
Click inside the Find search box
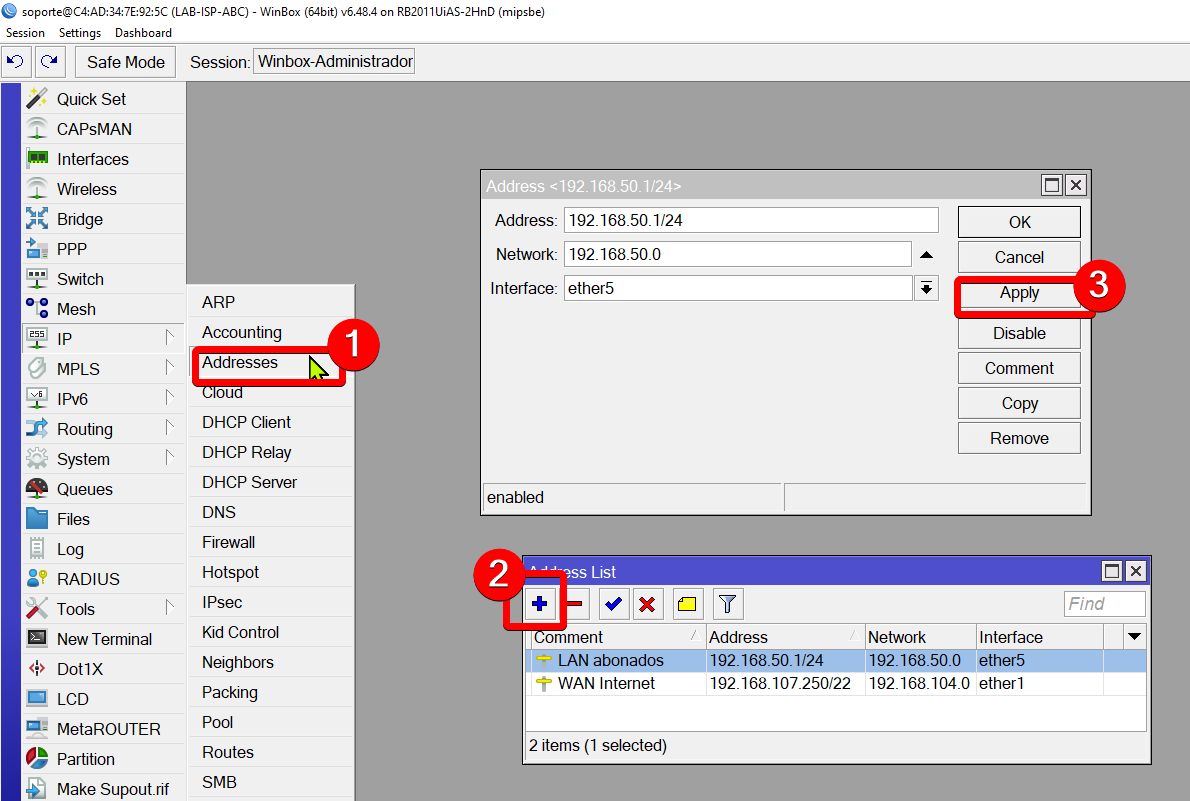point(1104,603)
